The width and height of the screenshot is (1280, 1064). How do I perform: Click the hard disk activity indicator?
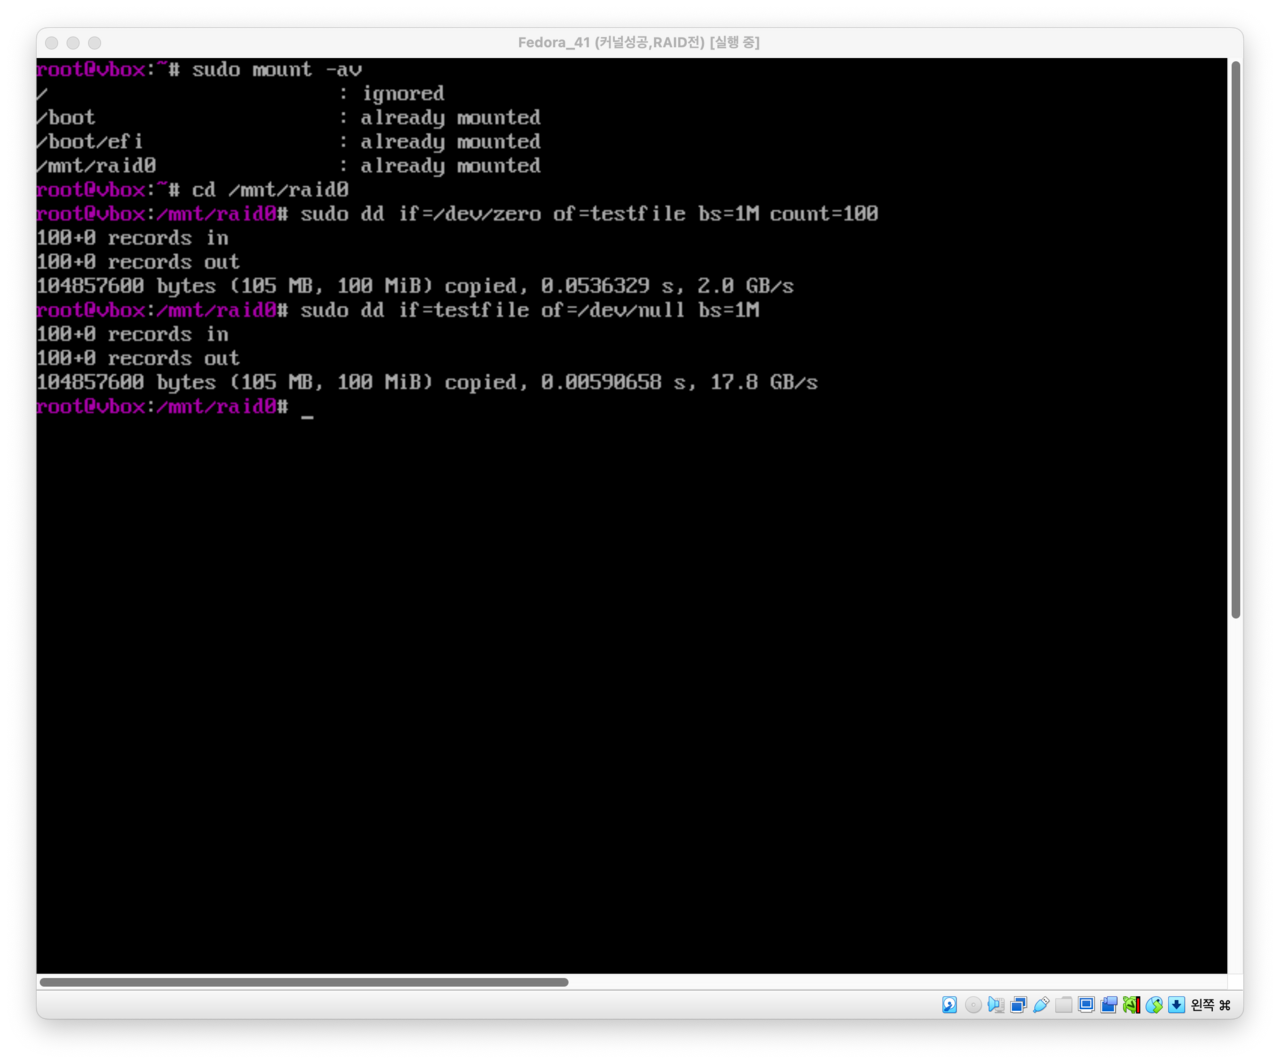pos(950,1005)
